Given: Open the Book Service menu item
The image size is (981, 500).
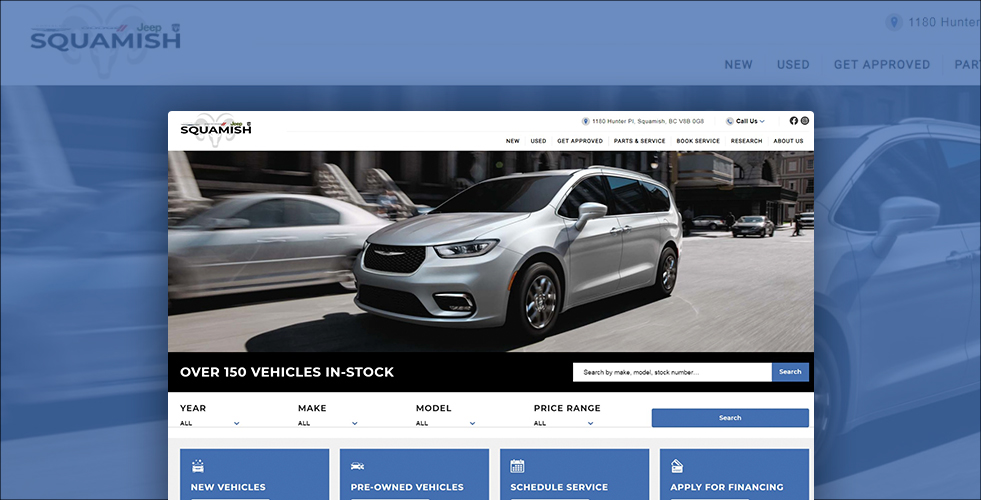Looking at the screenshot, I should tap(698, 141).
